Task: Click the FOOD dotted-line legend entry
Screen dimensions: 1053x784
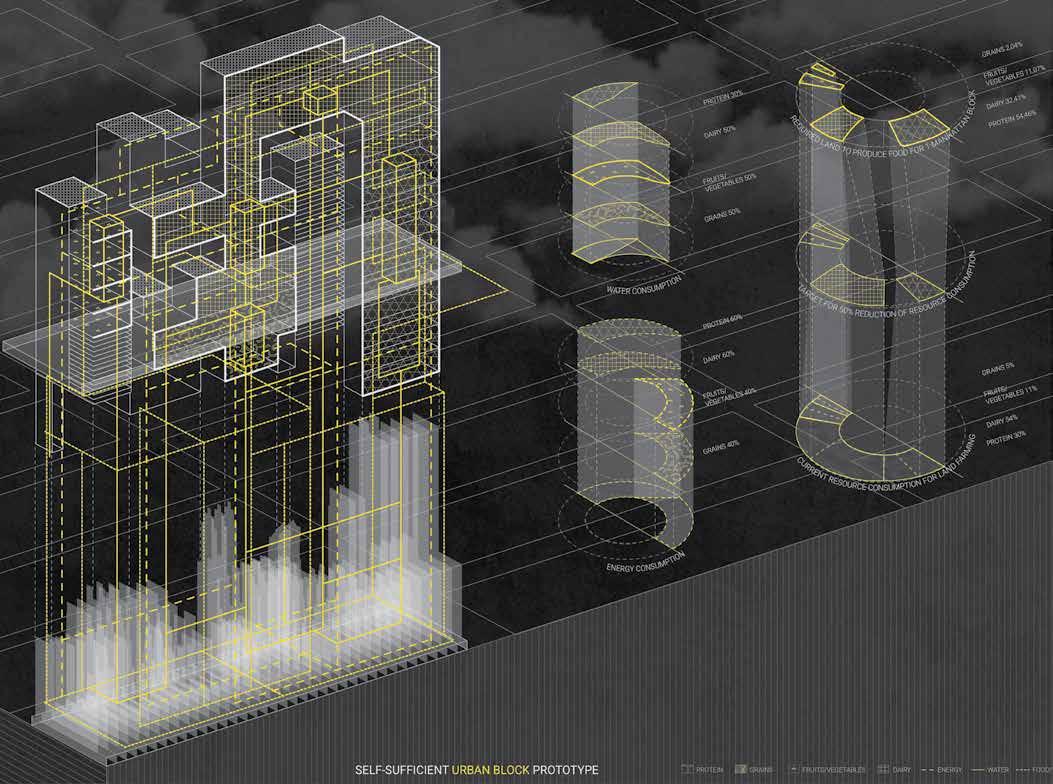Action: pyautogui.click(x=1033, y=770)
